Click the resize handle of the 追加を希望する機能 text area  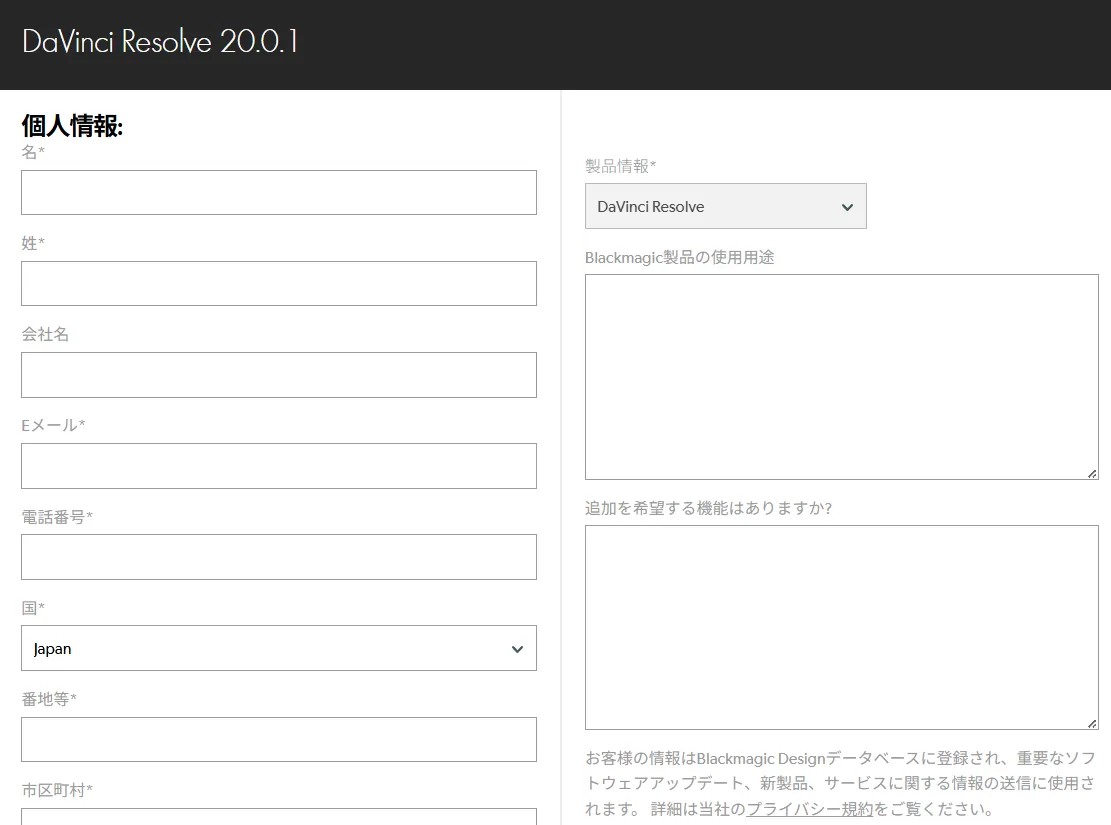point(1093,724)
